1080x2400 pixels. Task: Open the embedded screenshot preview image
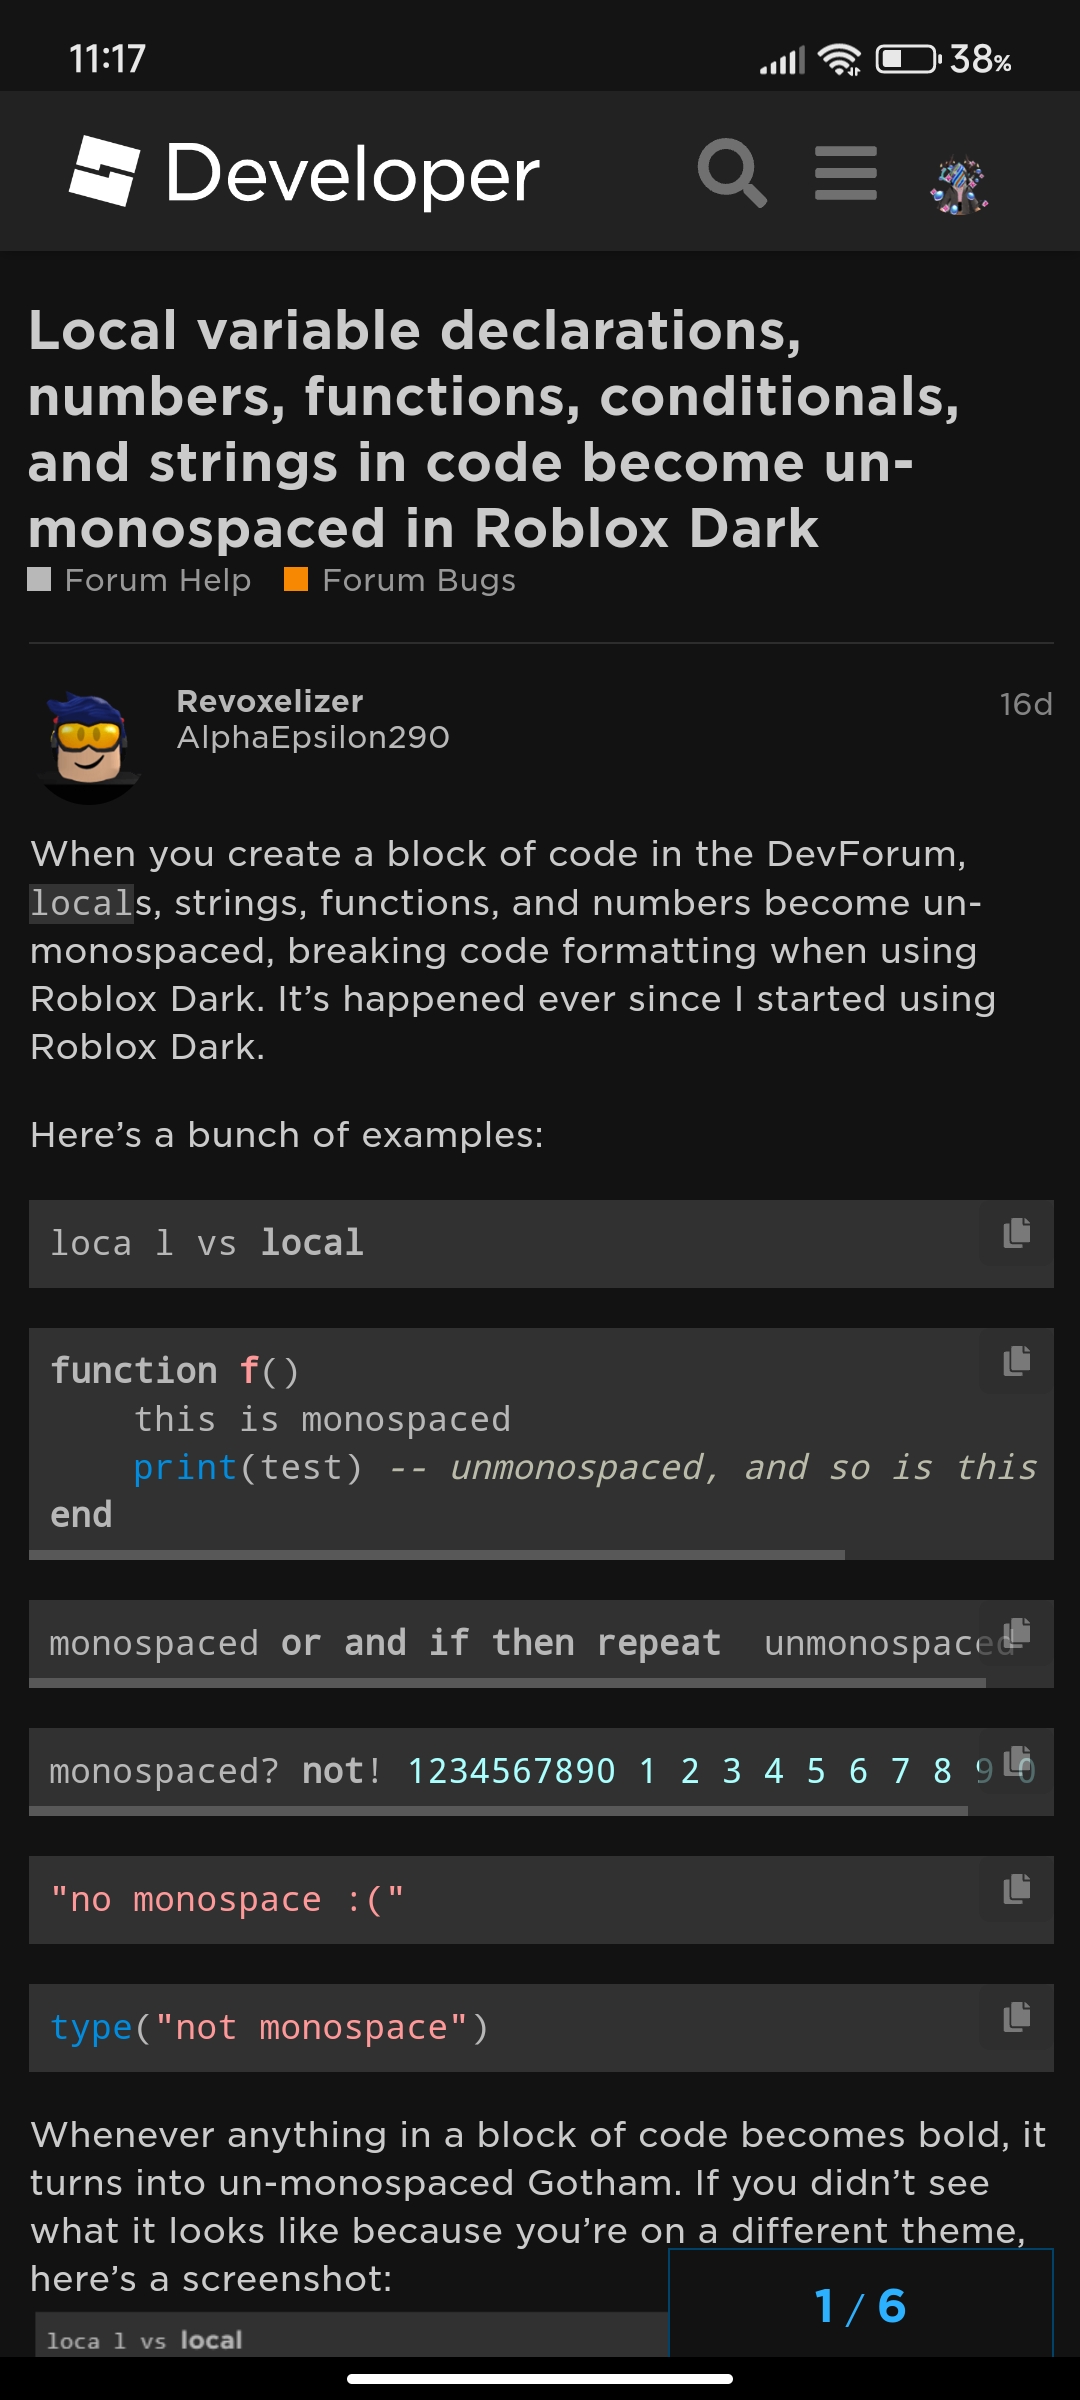click(x=351, y=2334)
